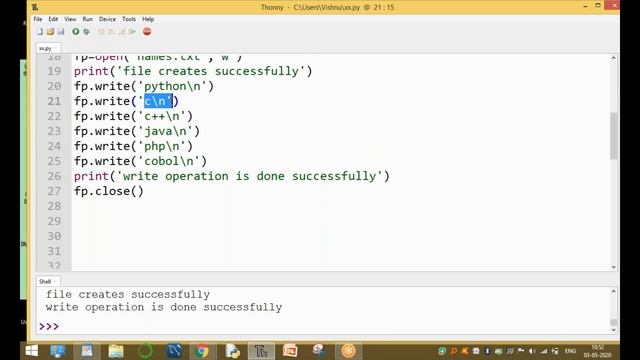
Task: Click the print 'write operation is done successfully' line
Action: 232,176
